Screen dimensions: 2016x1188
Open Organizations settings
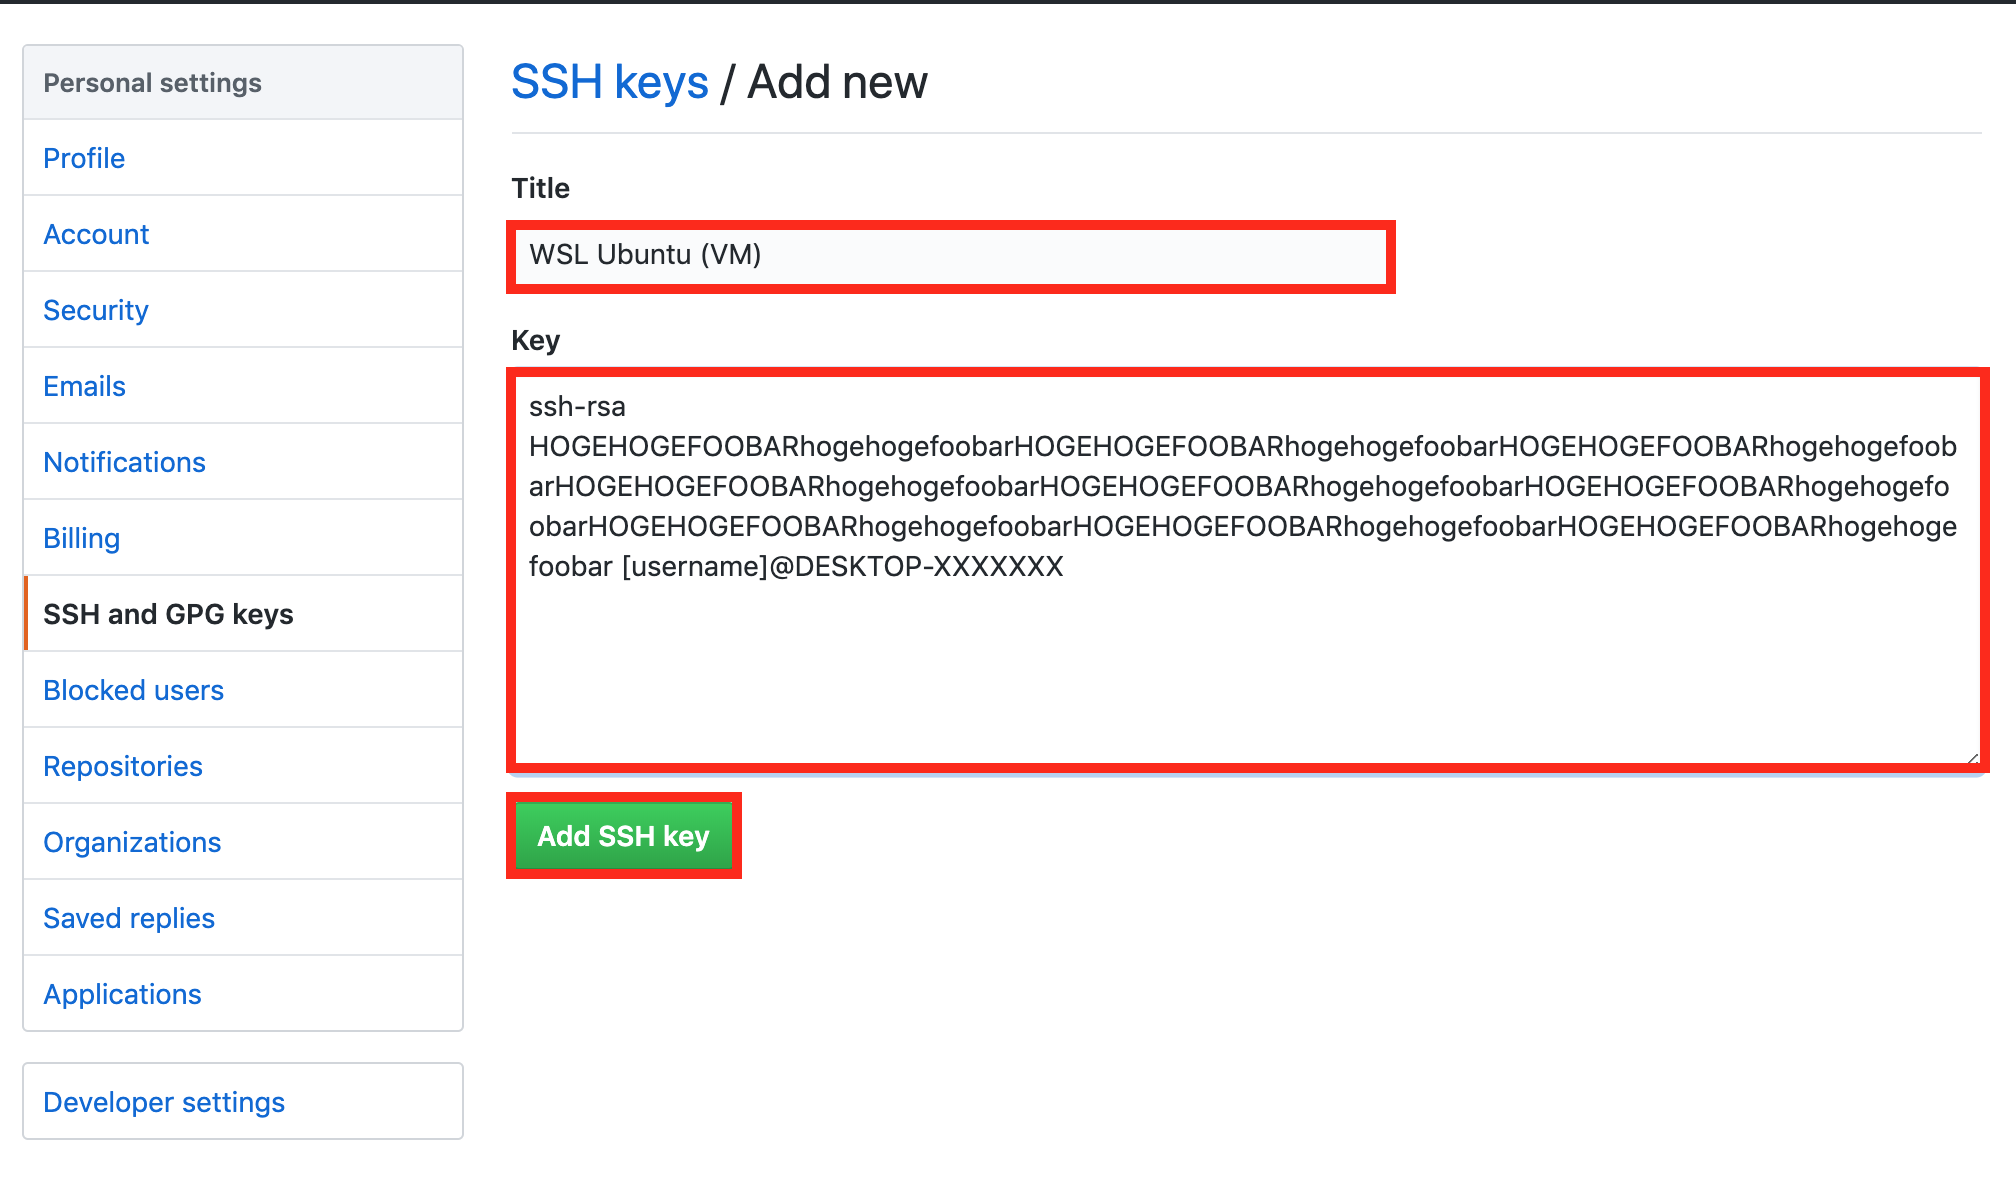click(132, 842)
